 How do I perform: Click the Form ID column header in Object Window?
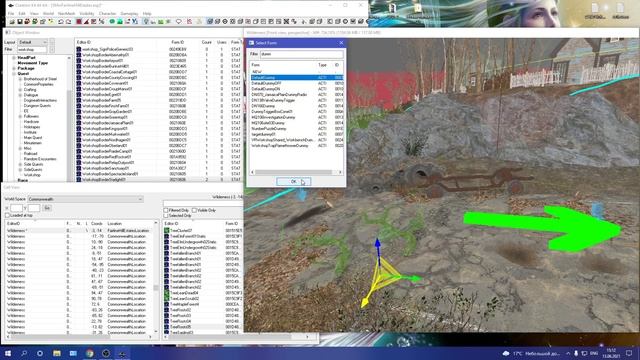pos(178,42)
